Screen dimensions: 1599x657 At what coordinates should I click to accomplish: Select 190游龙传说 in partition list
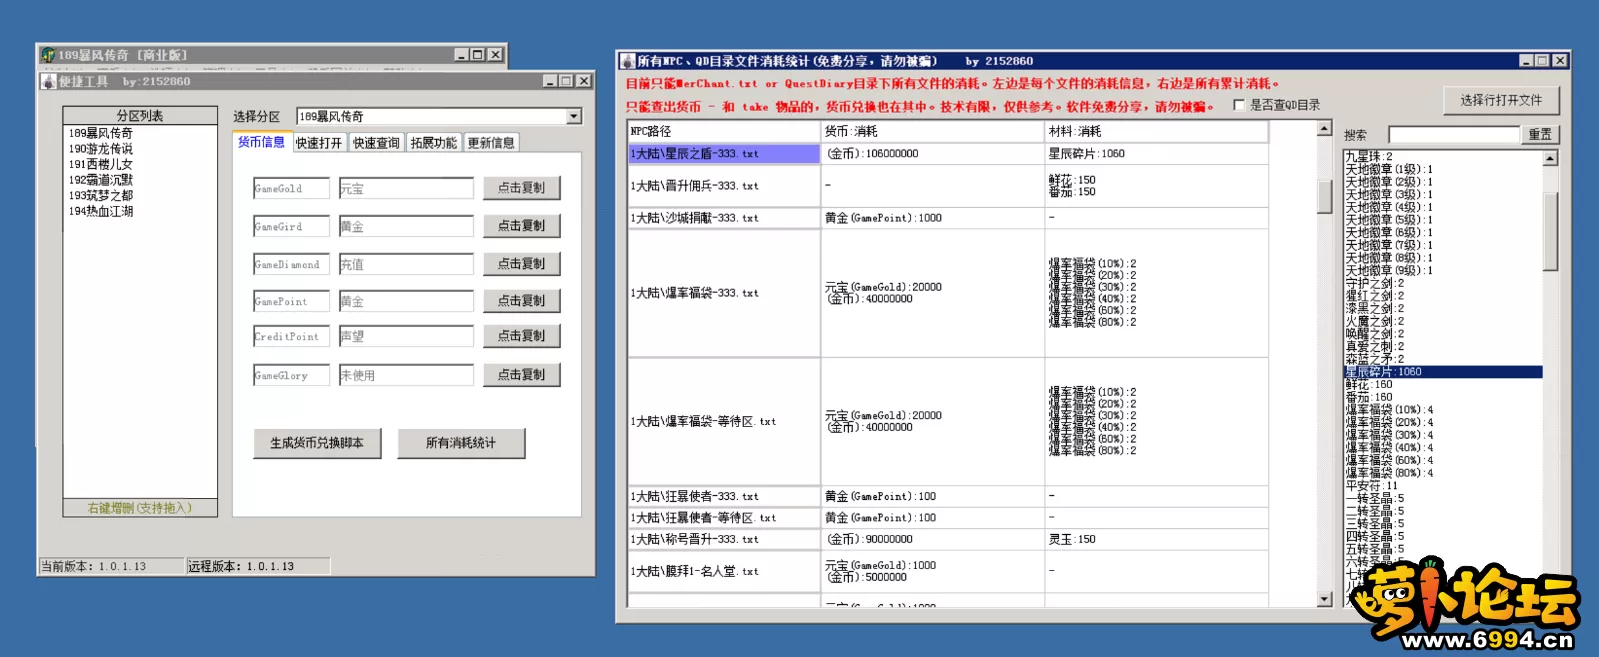[x=100, y=149]
